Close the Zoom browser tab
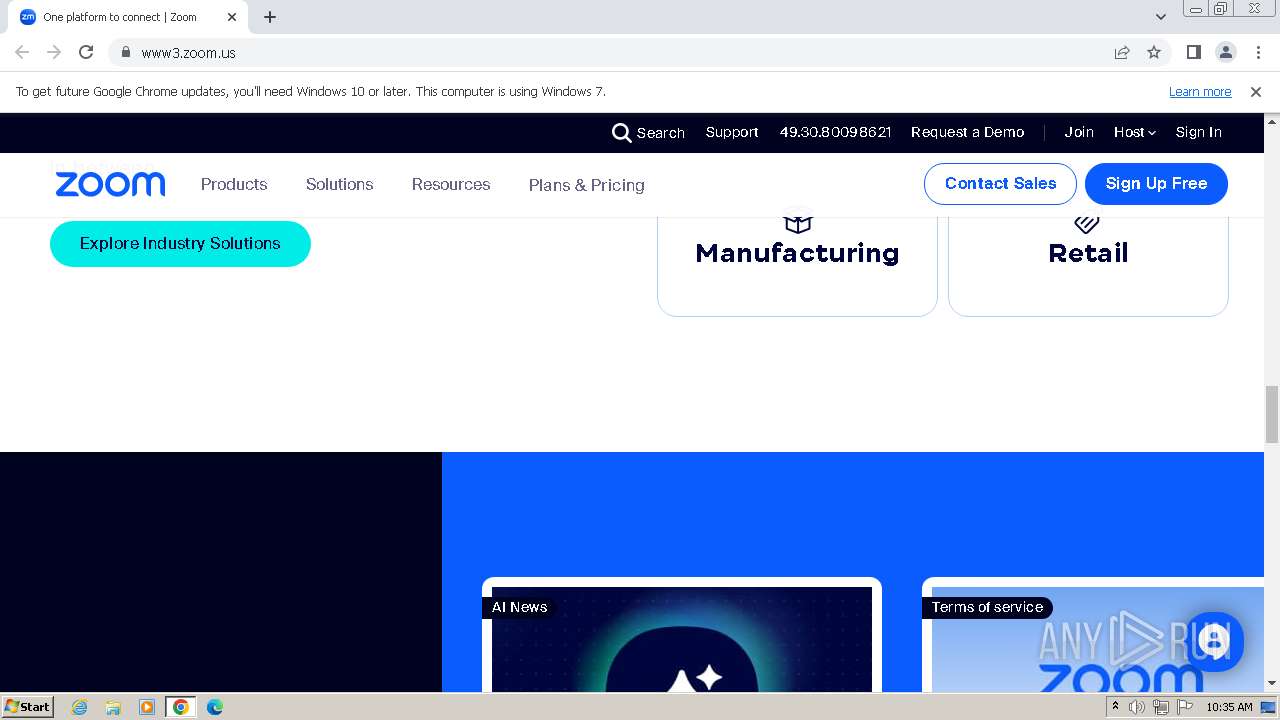1280x720 pixels. [x=232, y=17]
